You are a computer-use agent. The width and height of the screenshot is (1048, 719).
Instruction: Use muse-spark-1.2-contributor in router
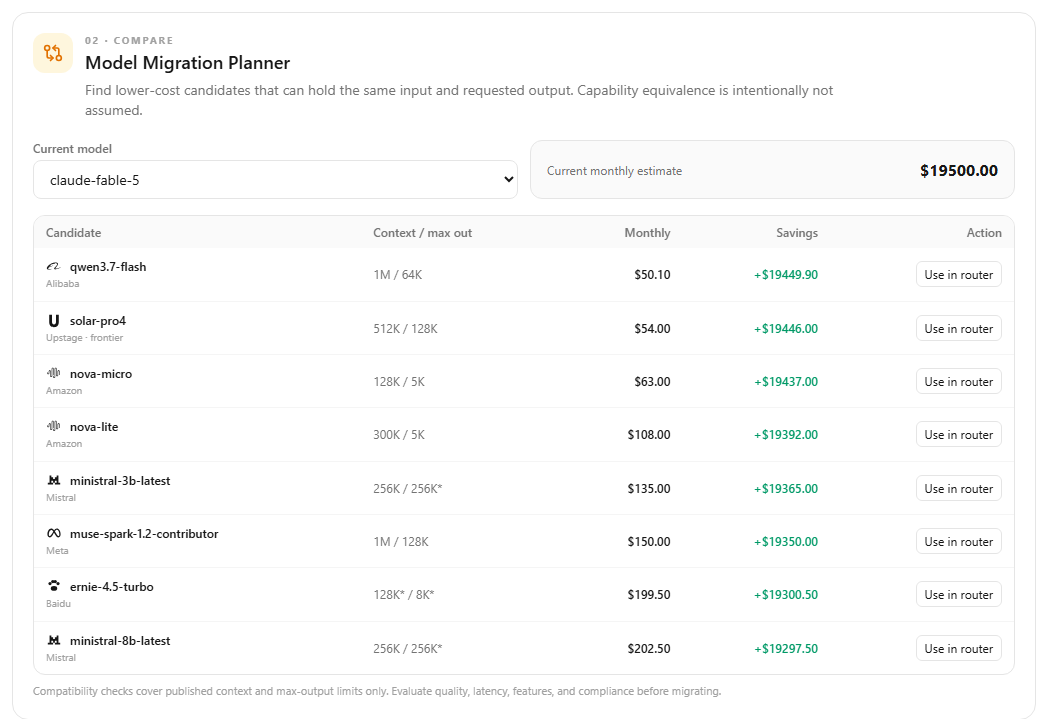pos(958,541)
